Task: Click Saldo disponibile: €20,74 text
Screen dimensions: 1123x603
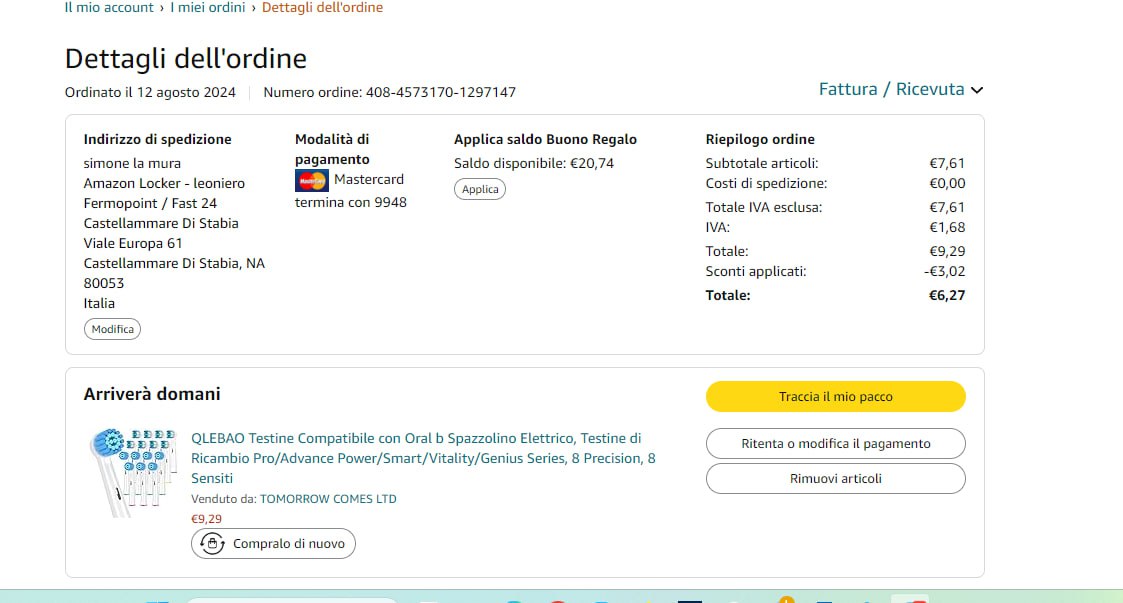Action: [x=534, y=163]
